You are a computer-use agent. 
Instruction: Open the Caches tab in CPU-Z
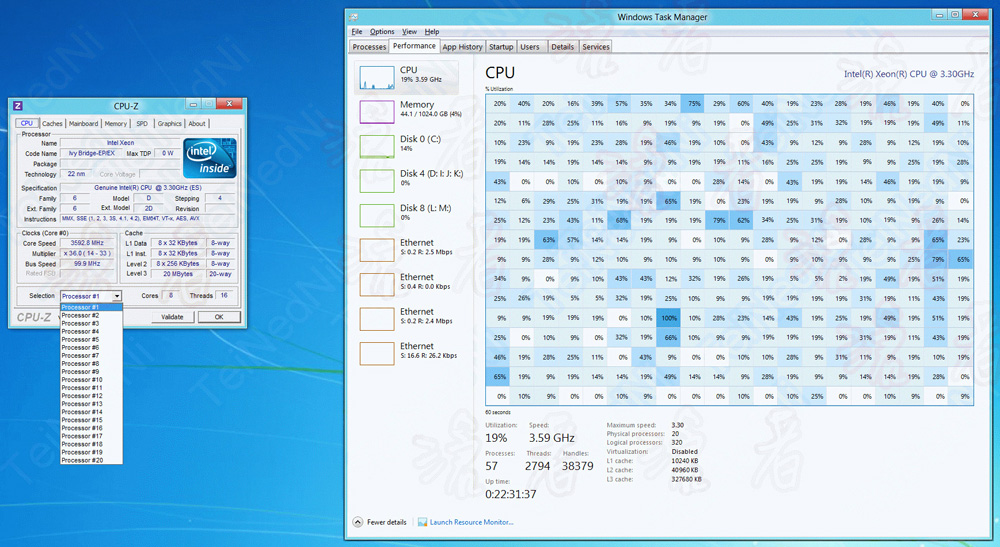(x=52, y=124)
